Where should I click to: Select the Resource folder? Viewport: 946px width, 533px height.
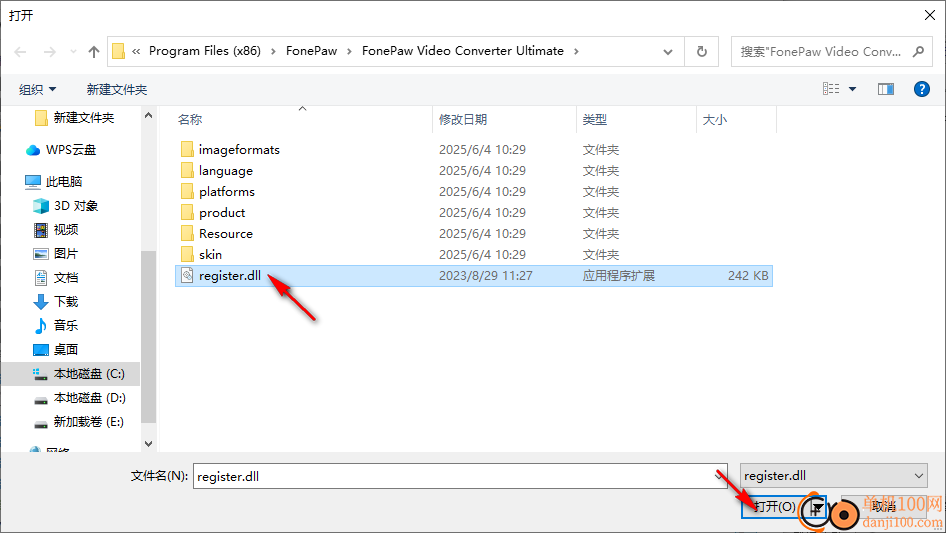pyautogui.click(x=226, y=234)
